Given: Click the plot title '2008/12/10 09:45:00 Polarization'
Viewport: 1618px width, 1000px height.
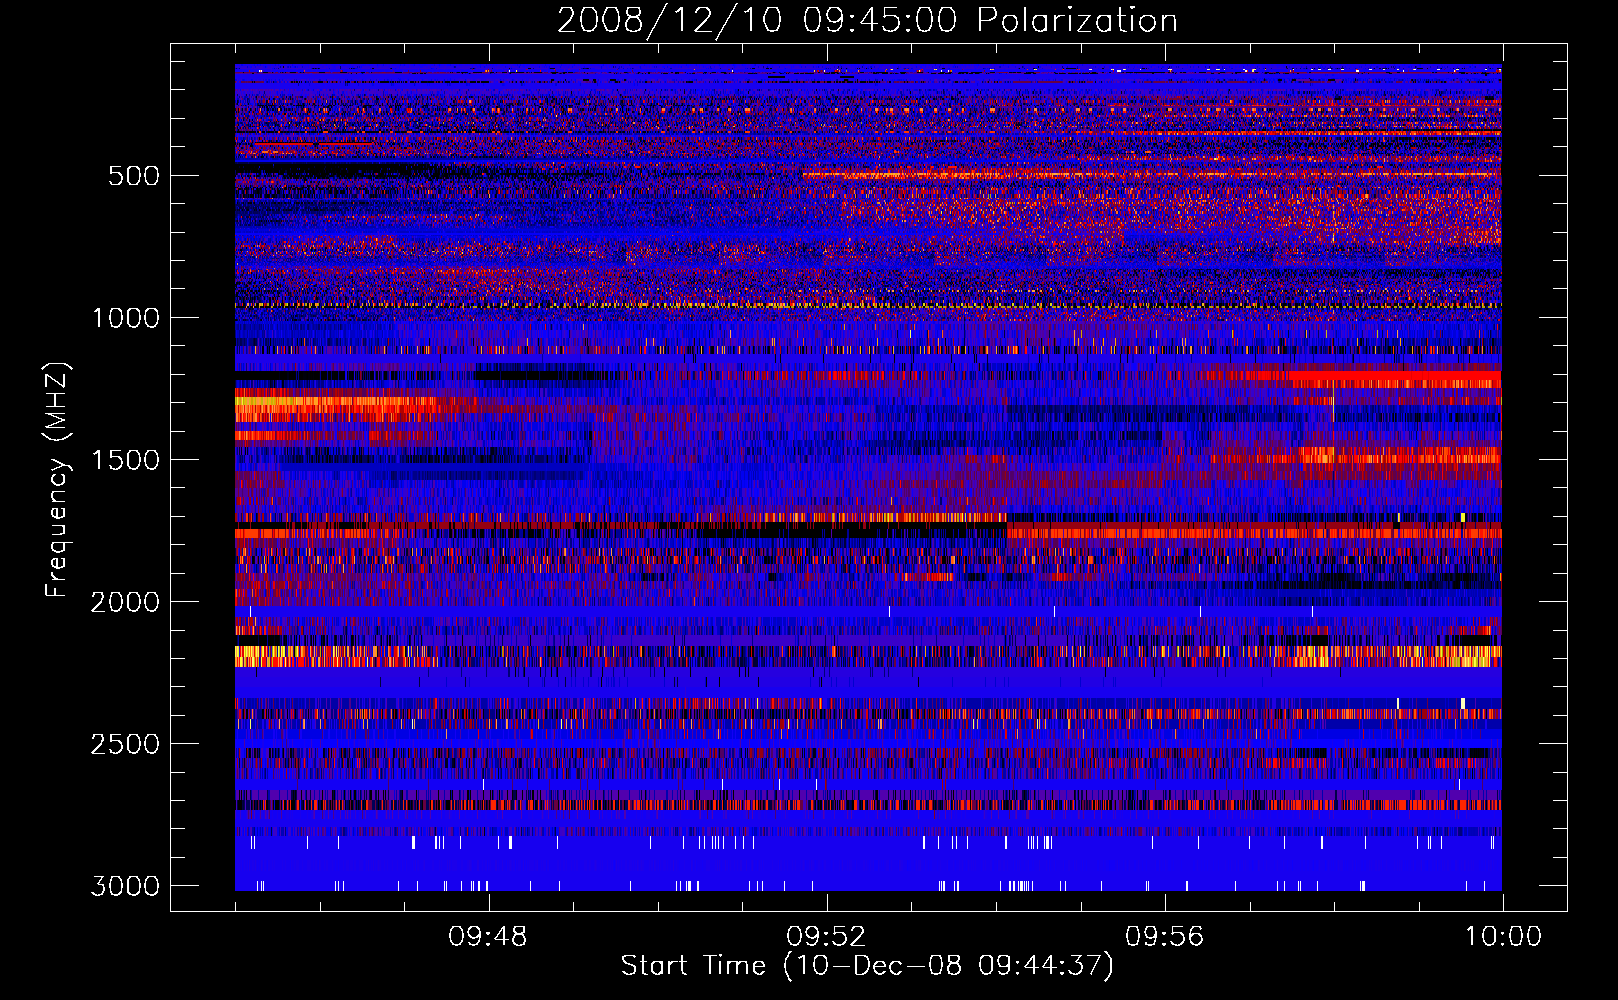Looking at the screenshot, I should pyautogui.click(x=867, y=20).
